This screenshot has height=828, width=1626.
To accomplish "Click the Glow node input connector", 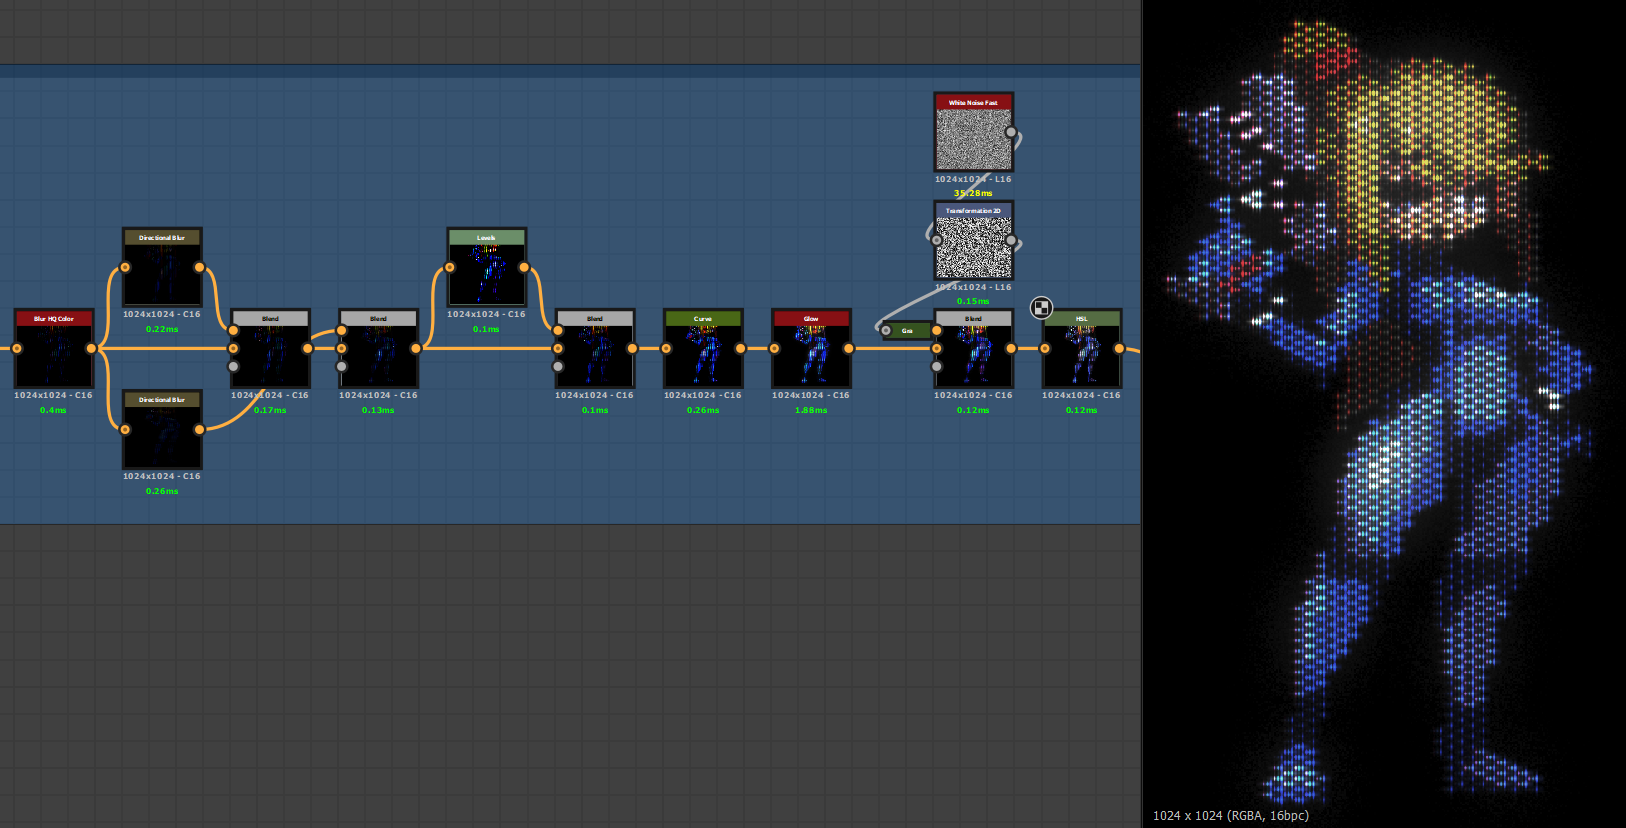I will (774, 348).
